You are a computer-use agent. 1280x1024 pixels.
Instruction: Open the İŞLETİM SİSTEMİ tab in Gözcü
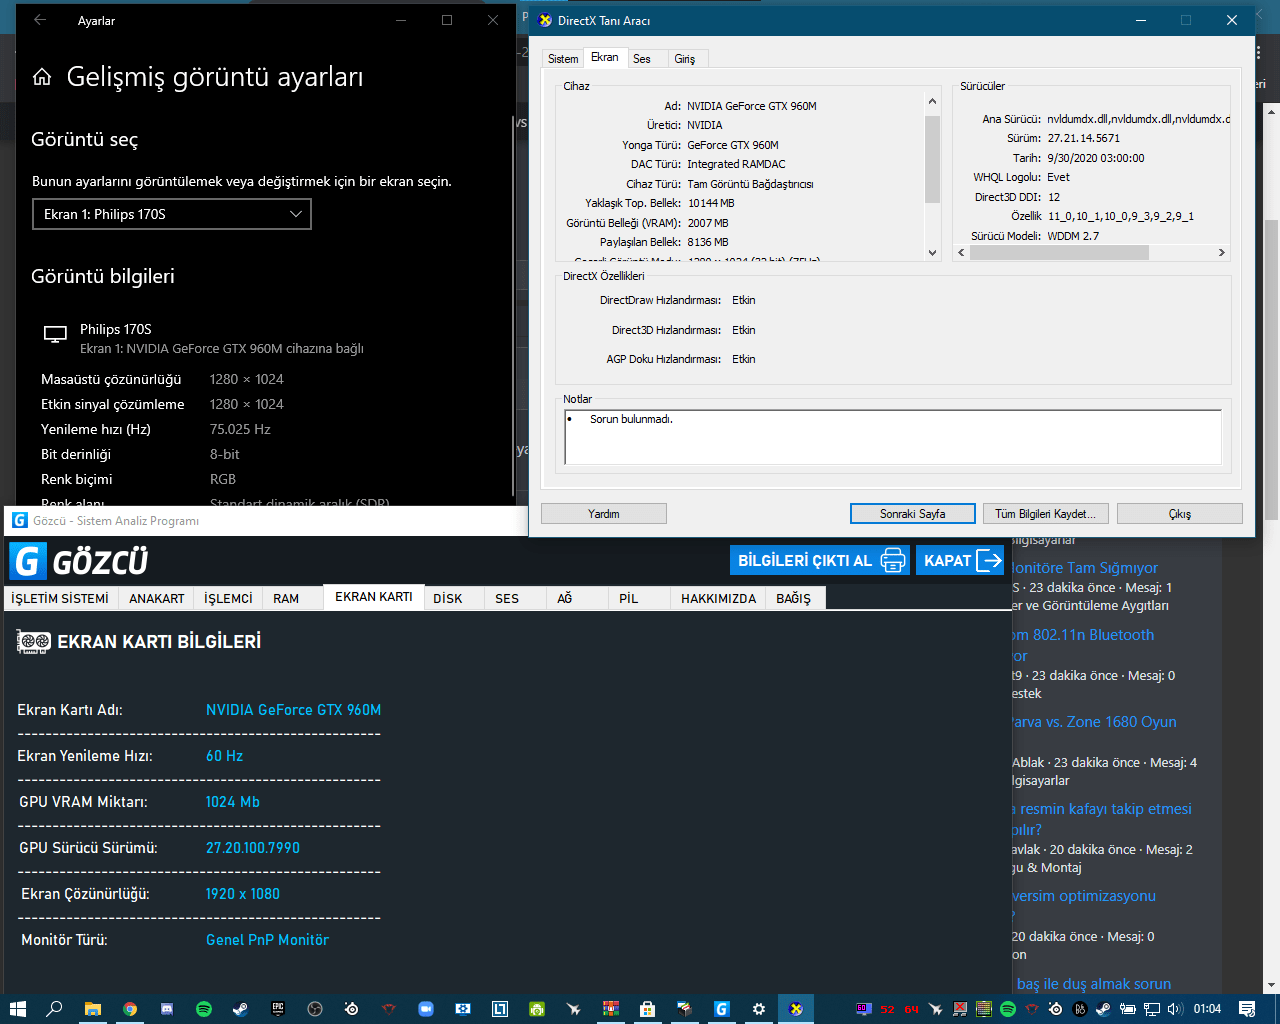coord(60,598)
